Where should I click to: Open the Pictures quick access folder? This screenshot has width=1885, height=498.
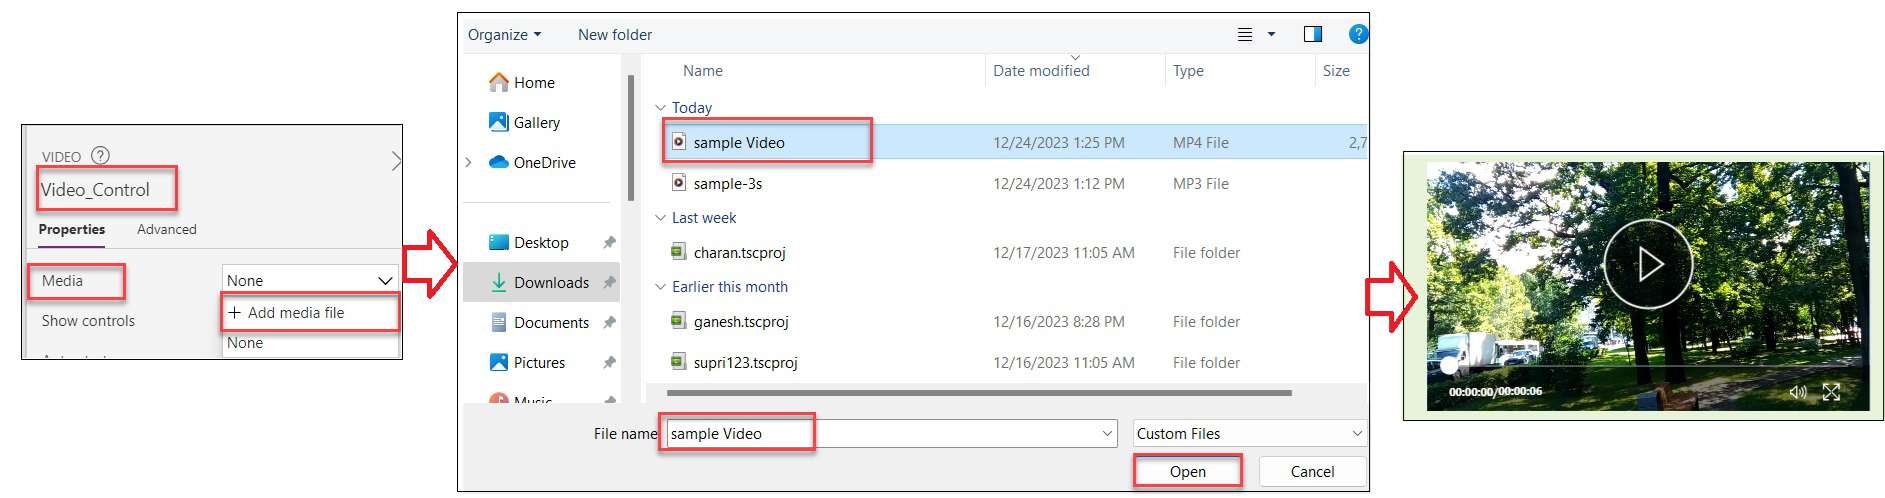[528, 362]
